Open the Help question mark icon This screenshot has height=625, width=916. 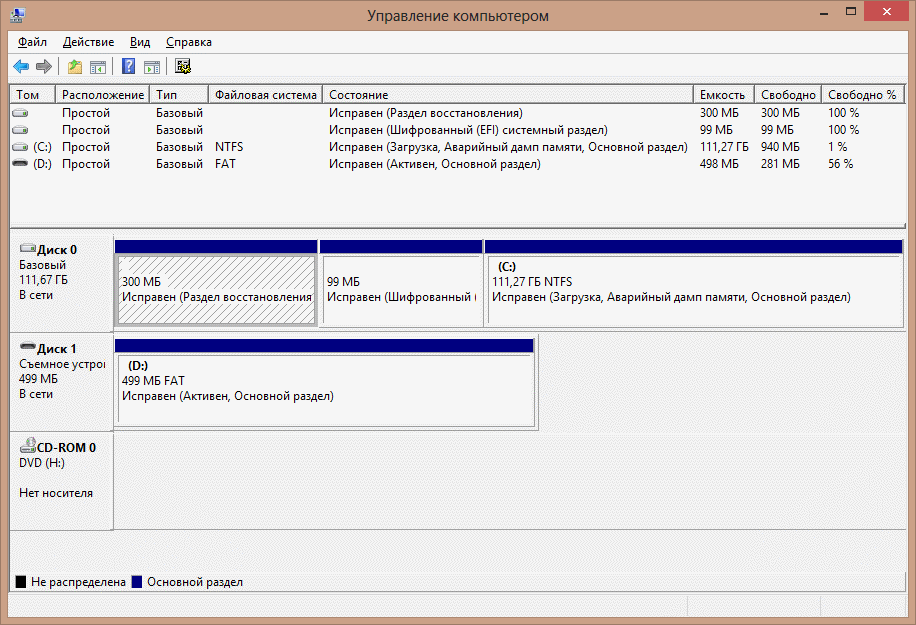[x=129, y=67]
